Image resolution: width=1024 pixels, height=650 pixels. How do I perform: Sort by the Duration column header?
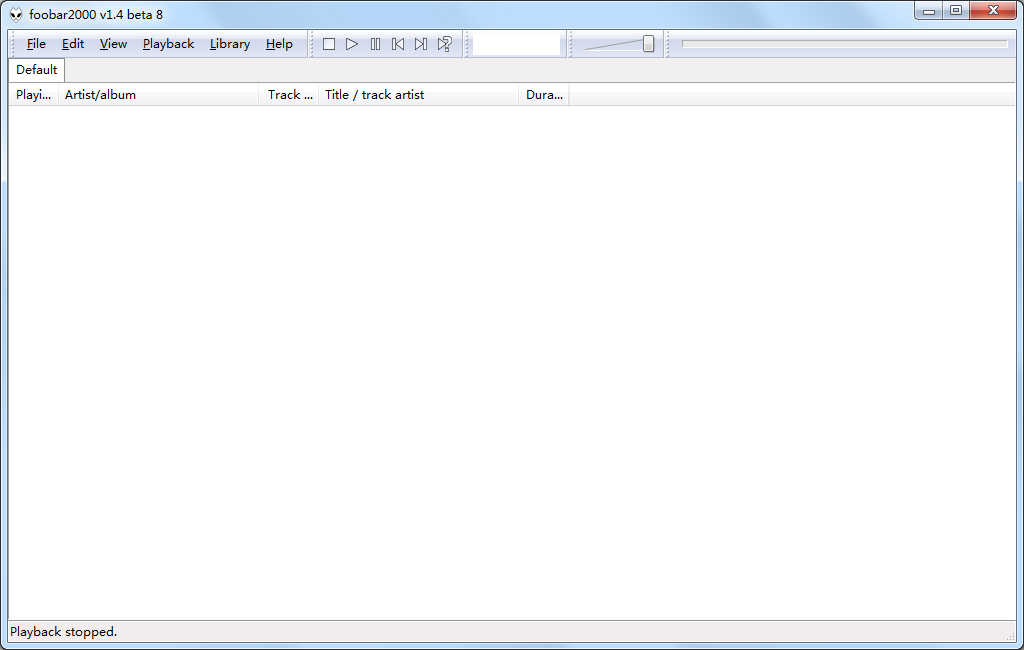tap(544, 95)
